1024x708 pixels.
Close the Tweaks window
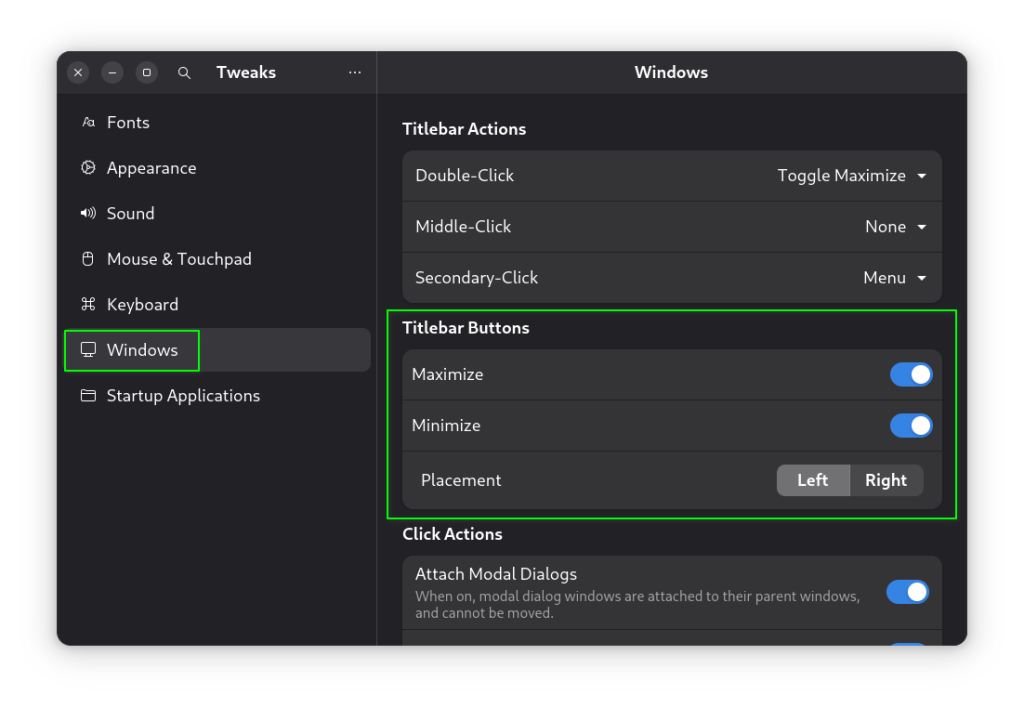(79, 73)
